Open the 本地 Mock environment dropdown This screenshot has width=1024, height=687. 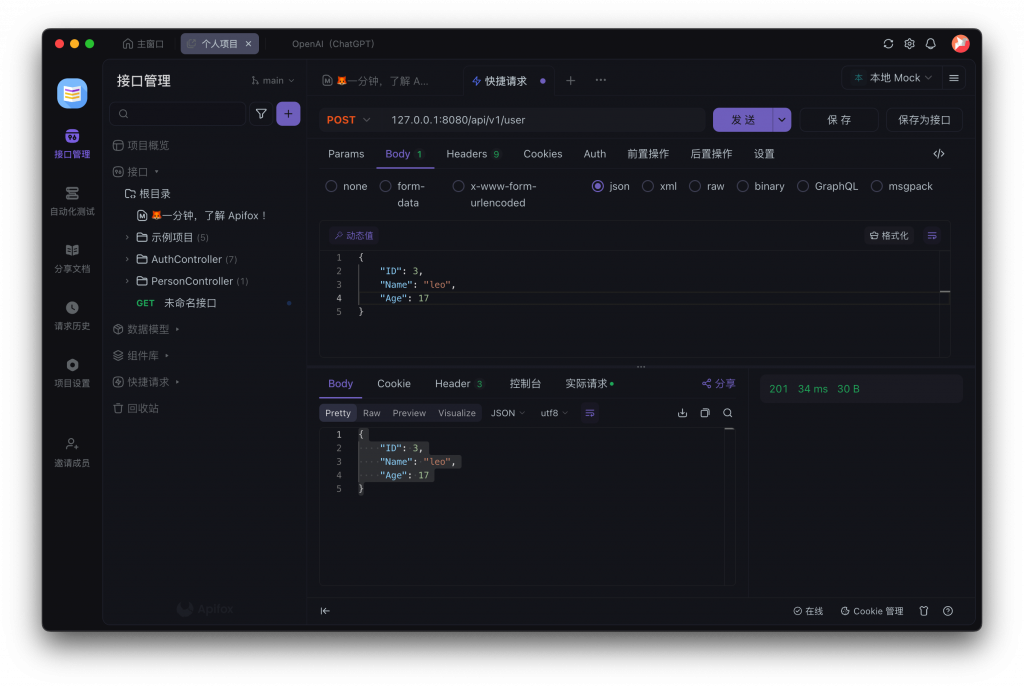tap(893, 78)
